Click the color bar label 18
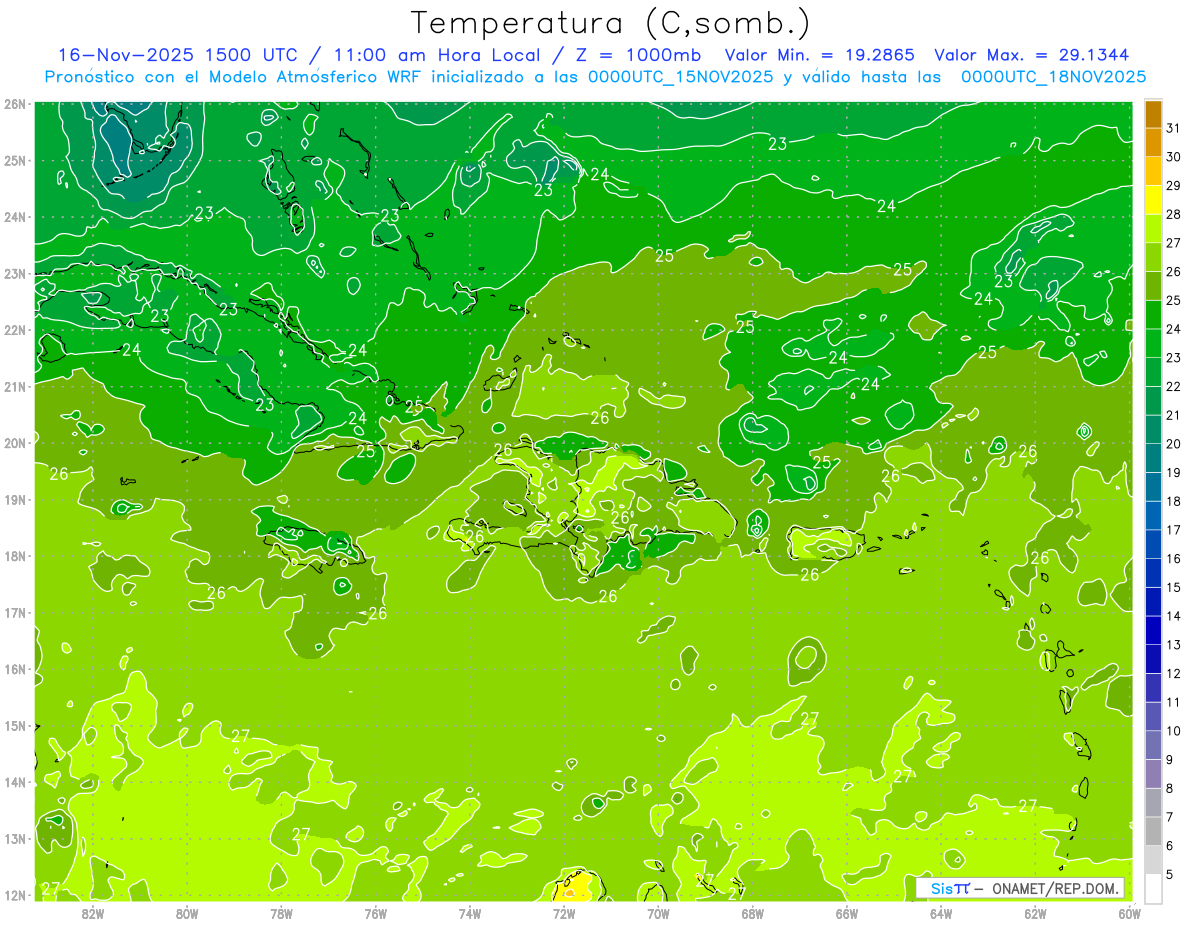 pyautogui.click(x=1173, y=501)
